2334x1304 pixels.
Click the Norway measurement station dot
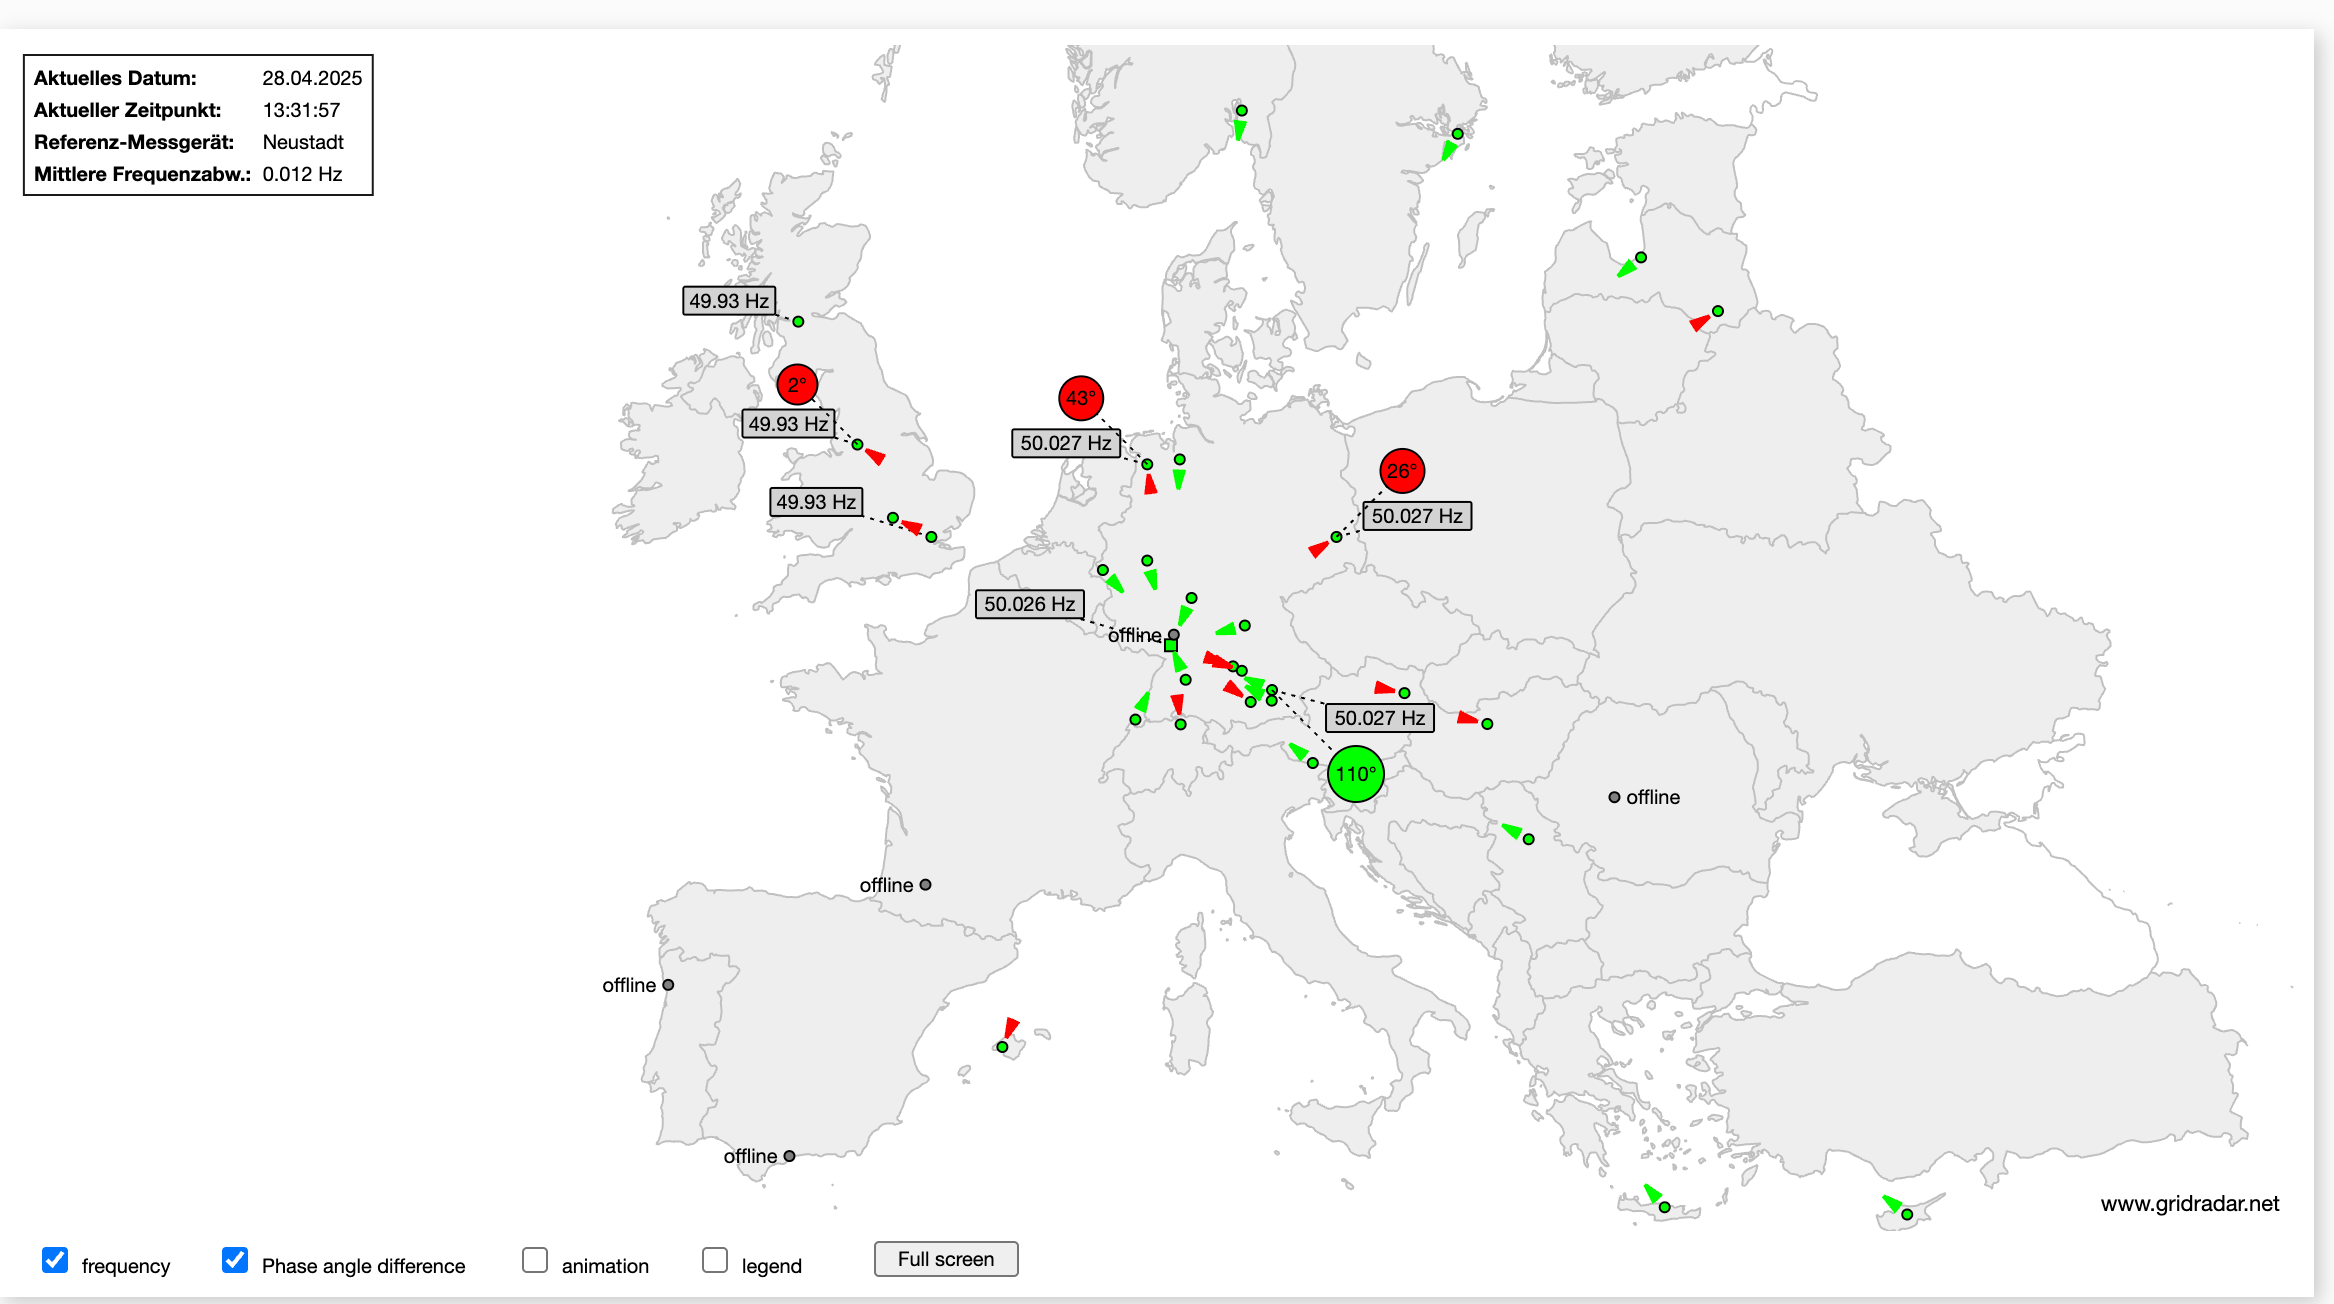click(1241, 111)
